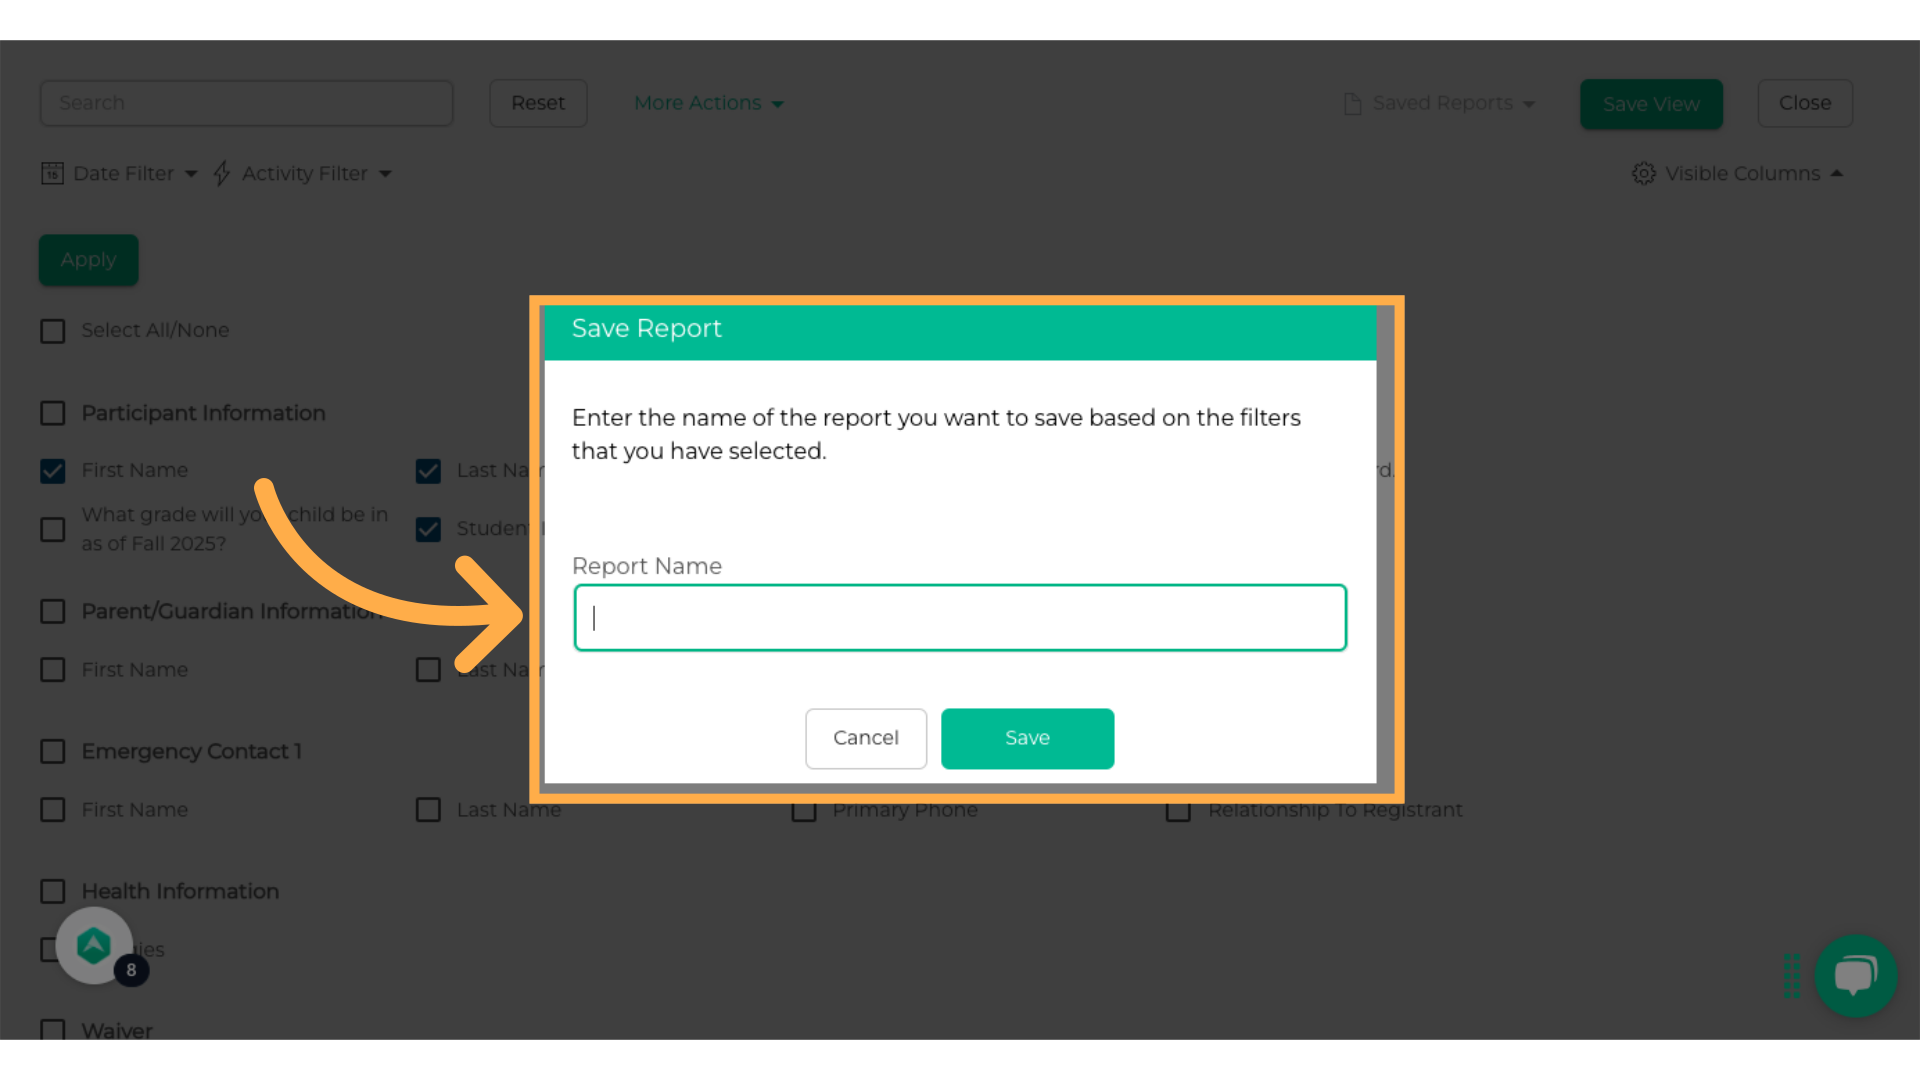Check the Participant Information checkbox
The height and width of the screenshot is (1080, 1920).
(53, 413)
